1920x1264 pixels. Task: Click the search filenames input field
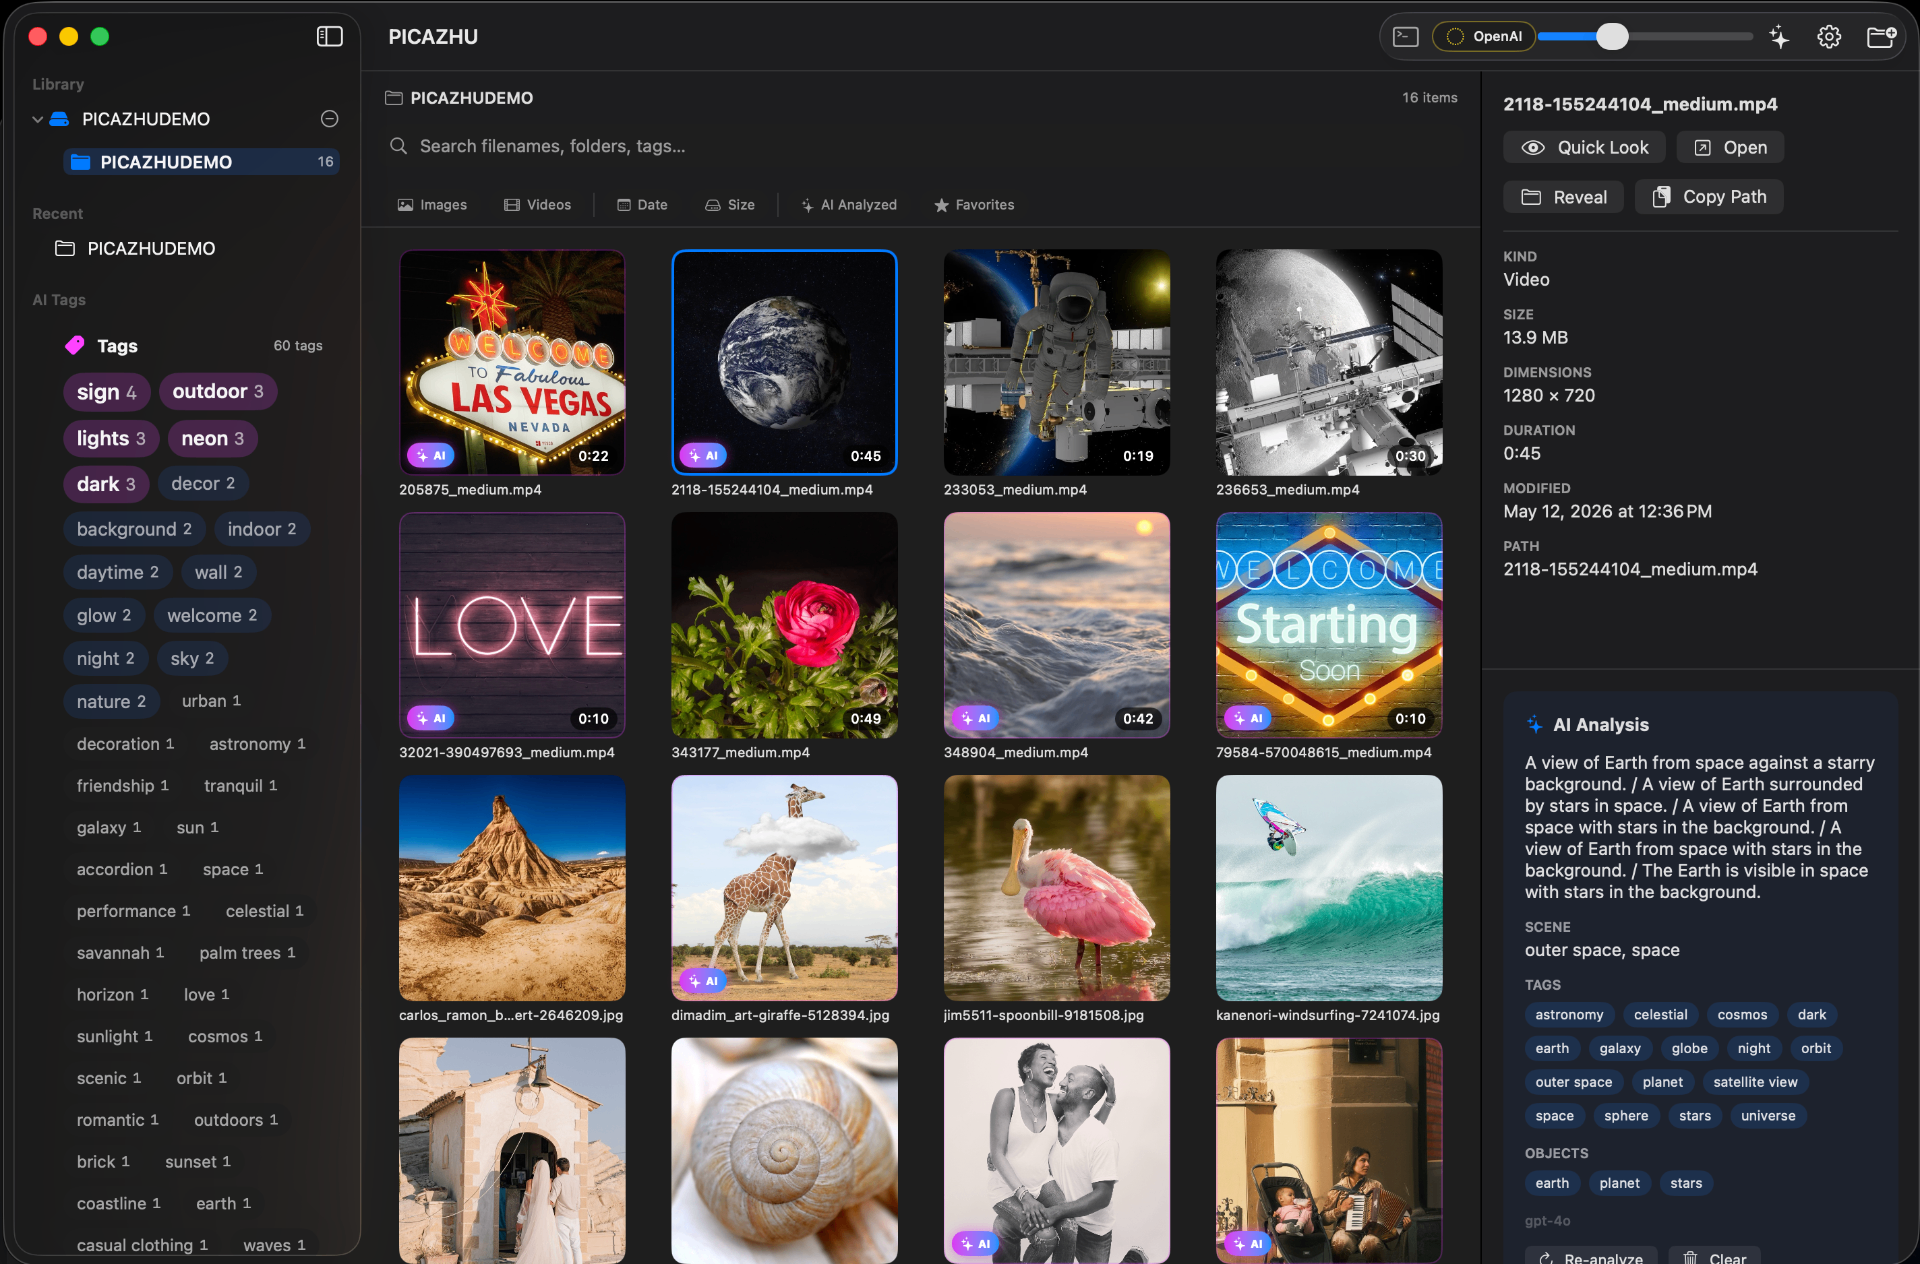point(920,146)
